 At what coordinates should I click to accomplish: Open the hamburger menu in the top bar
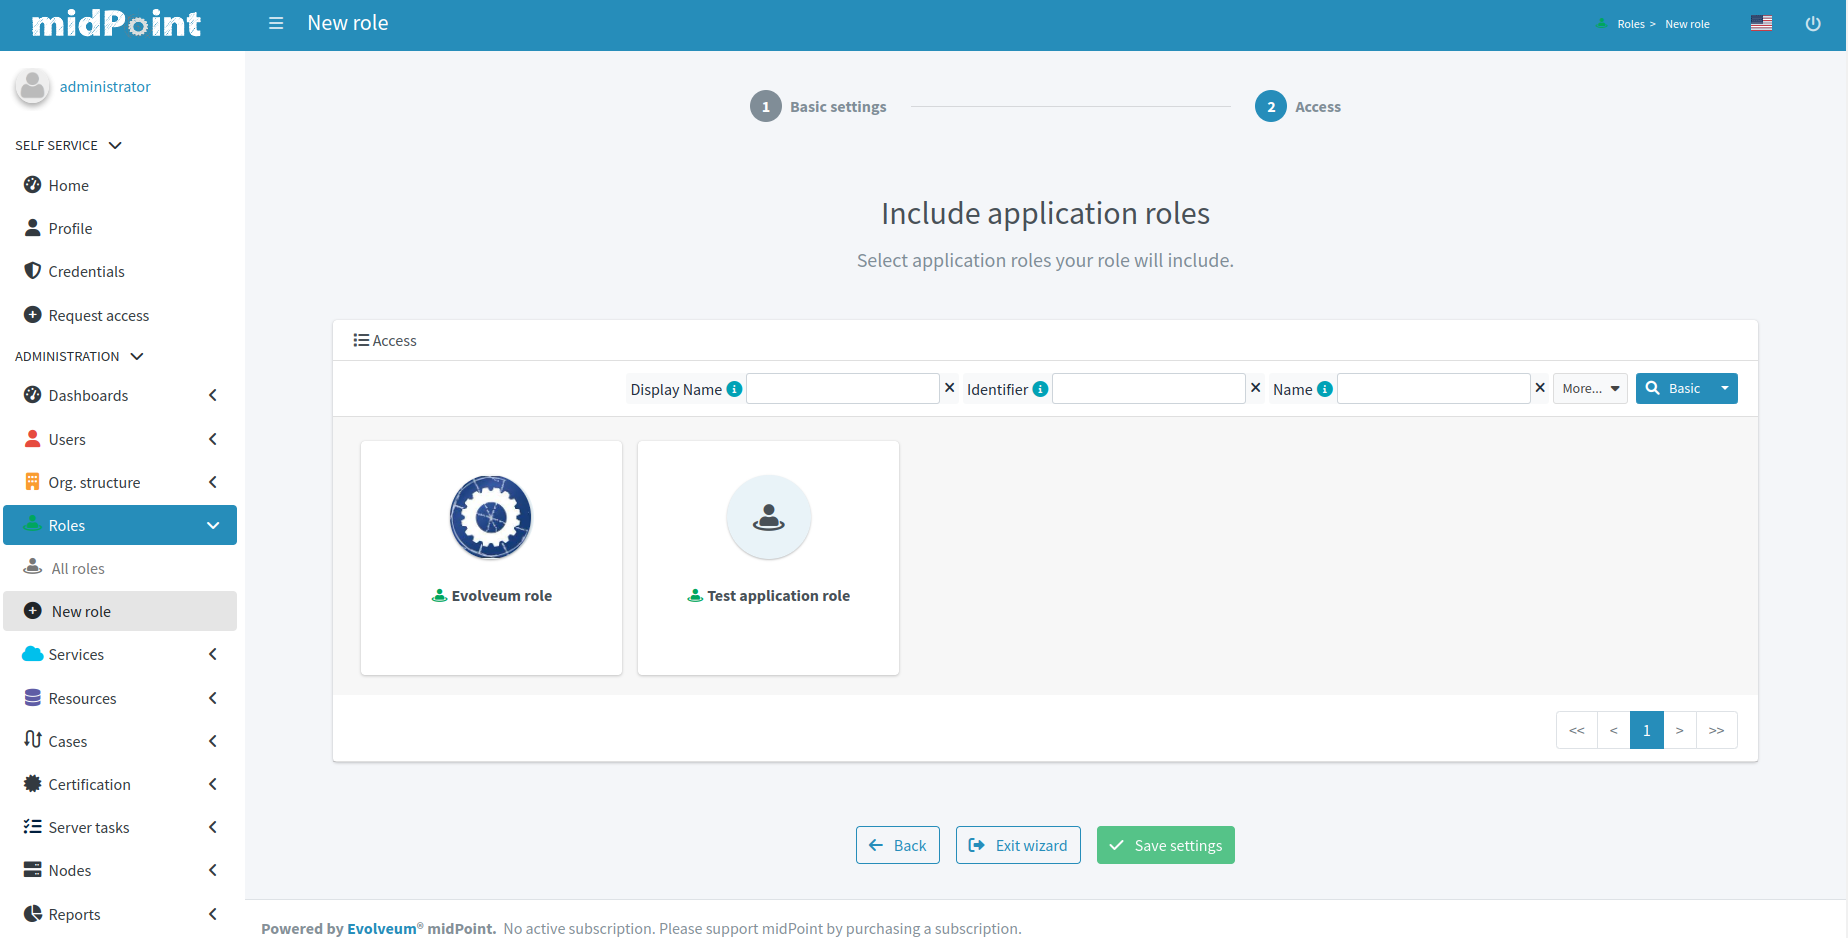[276, 23]
